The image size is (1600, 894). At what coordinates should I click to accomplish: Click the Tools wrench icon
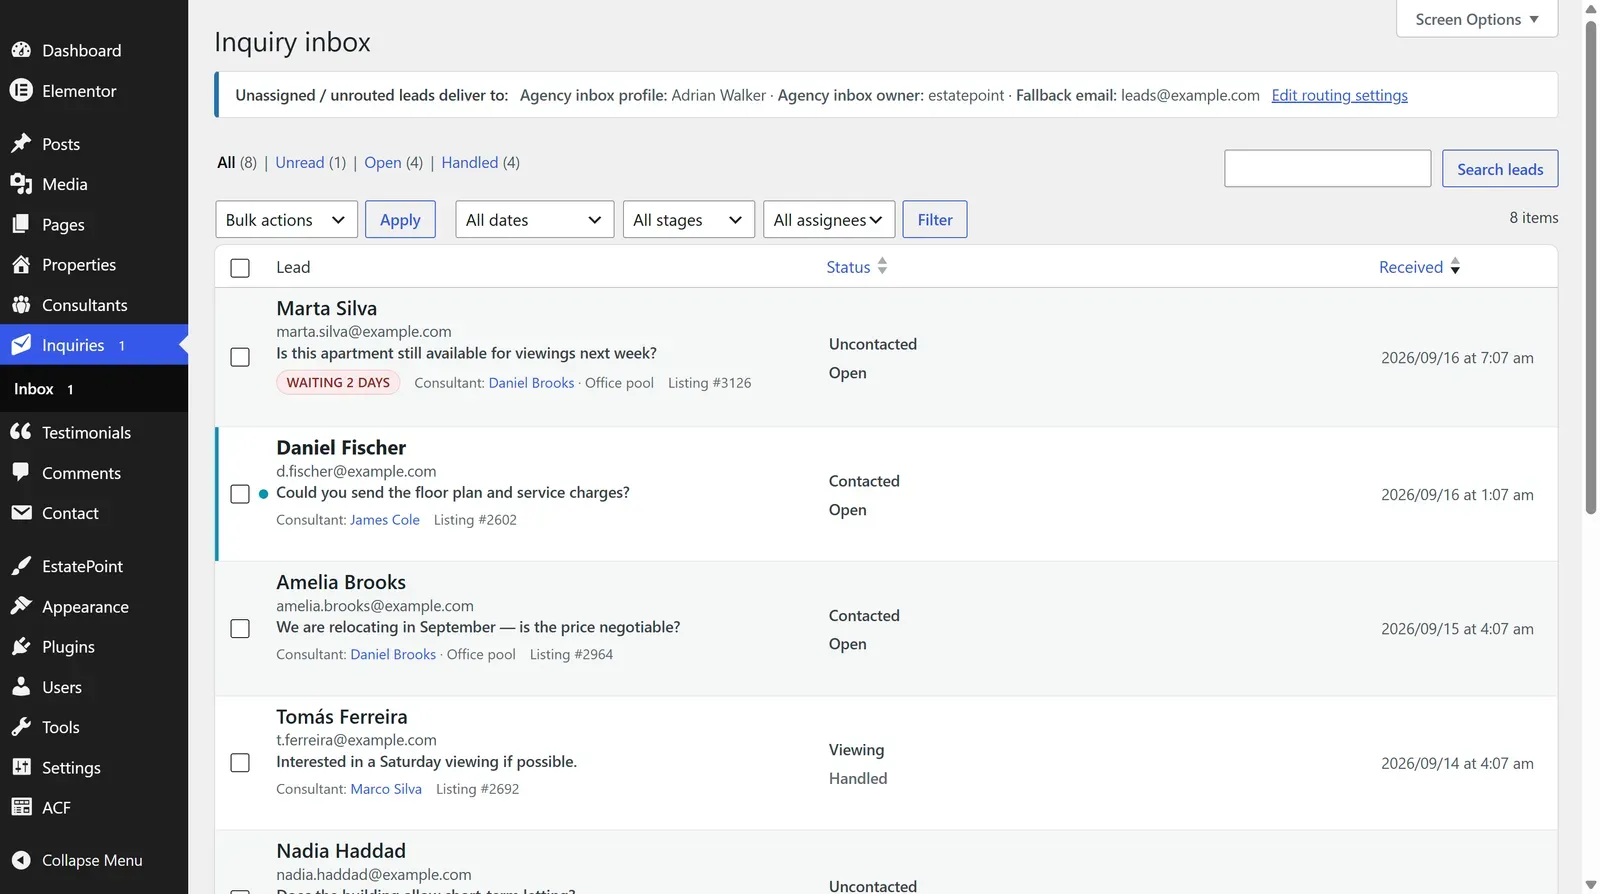pos(21,727)
